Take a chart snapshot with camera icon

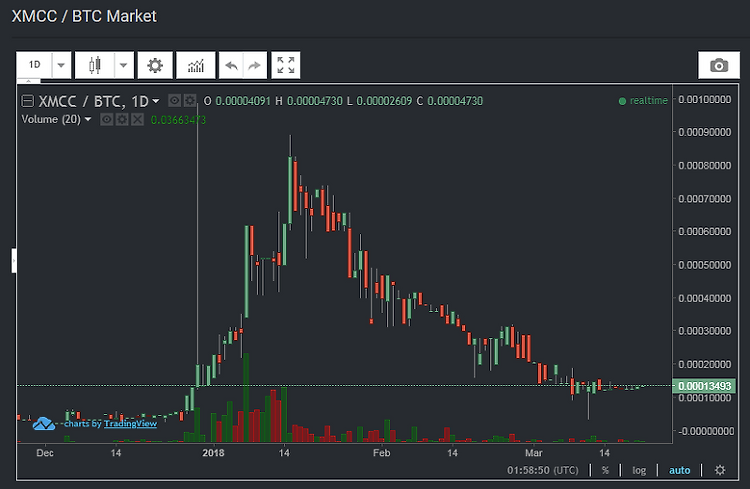pyautogui.click(x=718, y=65)
